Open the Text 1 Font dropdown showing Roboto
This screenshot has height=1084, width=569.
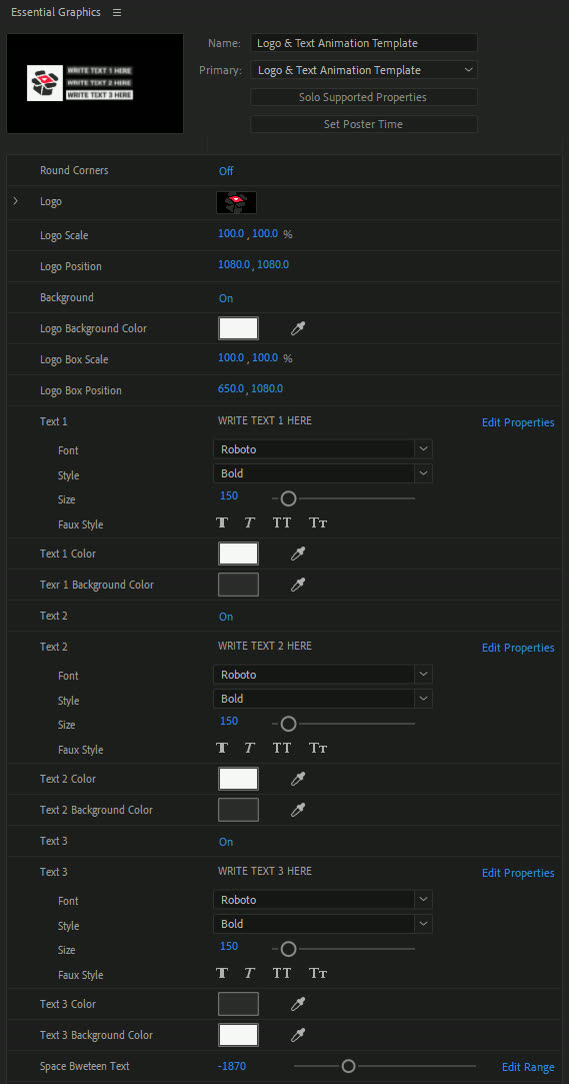coord(323,449)
